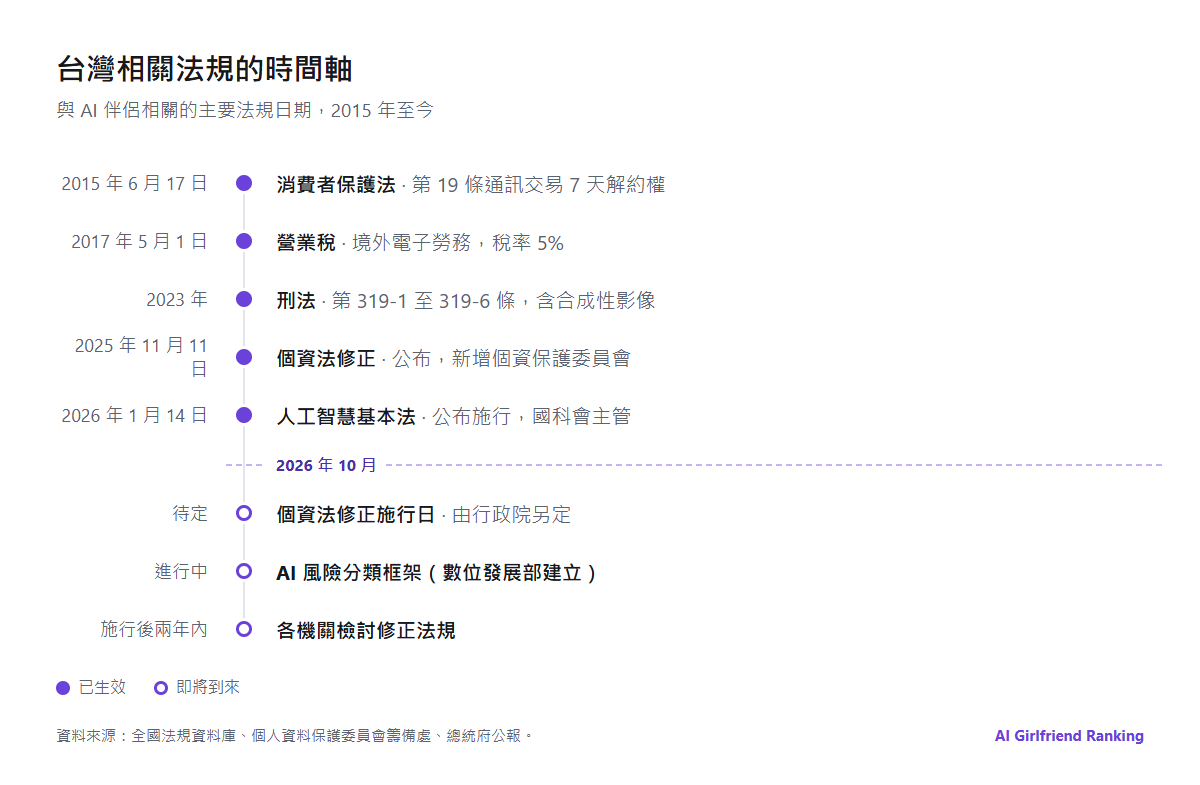The width and height of the screenshot is (1200, 785).
Task: Click the date label 2026 年 1 月 14 日
Action: click(135, 415)
